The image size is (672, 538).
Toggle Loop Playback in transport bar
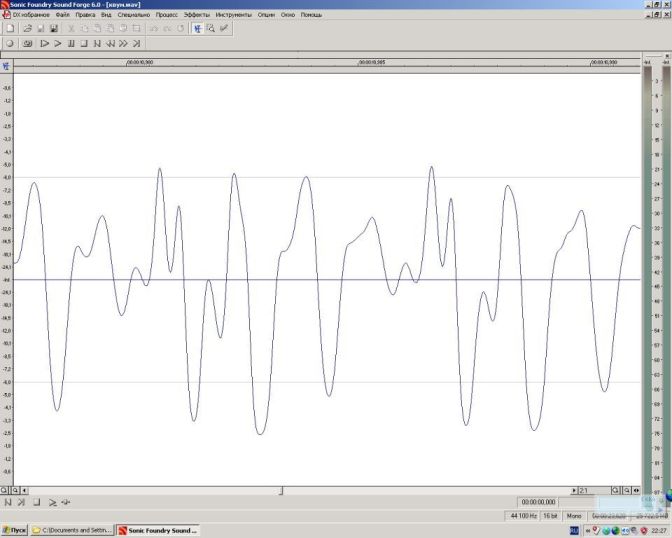coord(27,43)
